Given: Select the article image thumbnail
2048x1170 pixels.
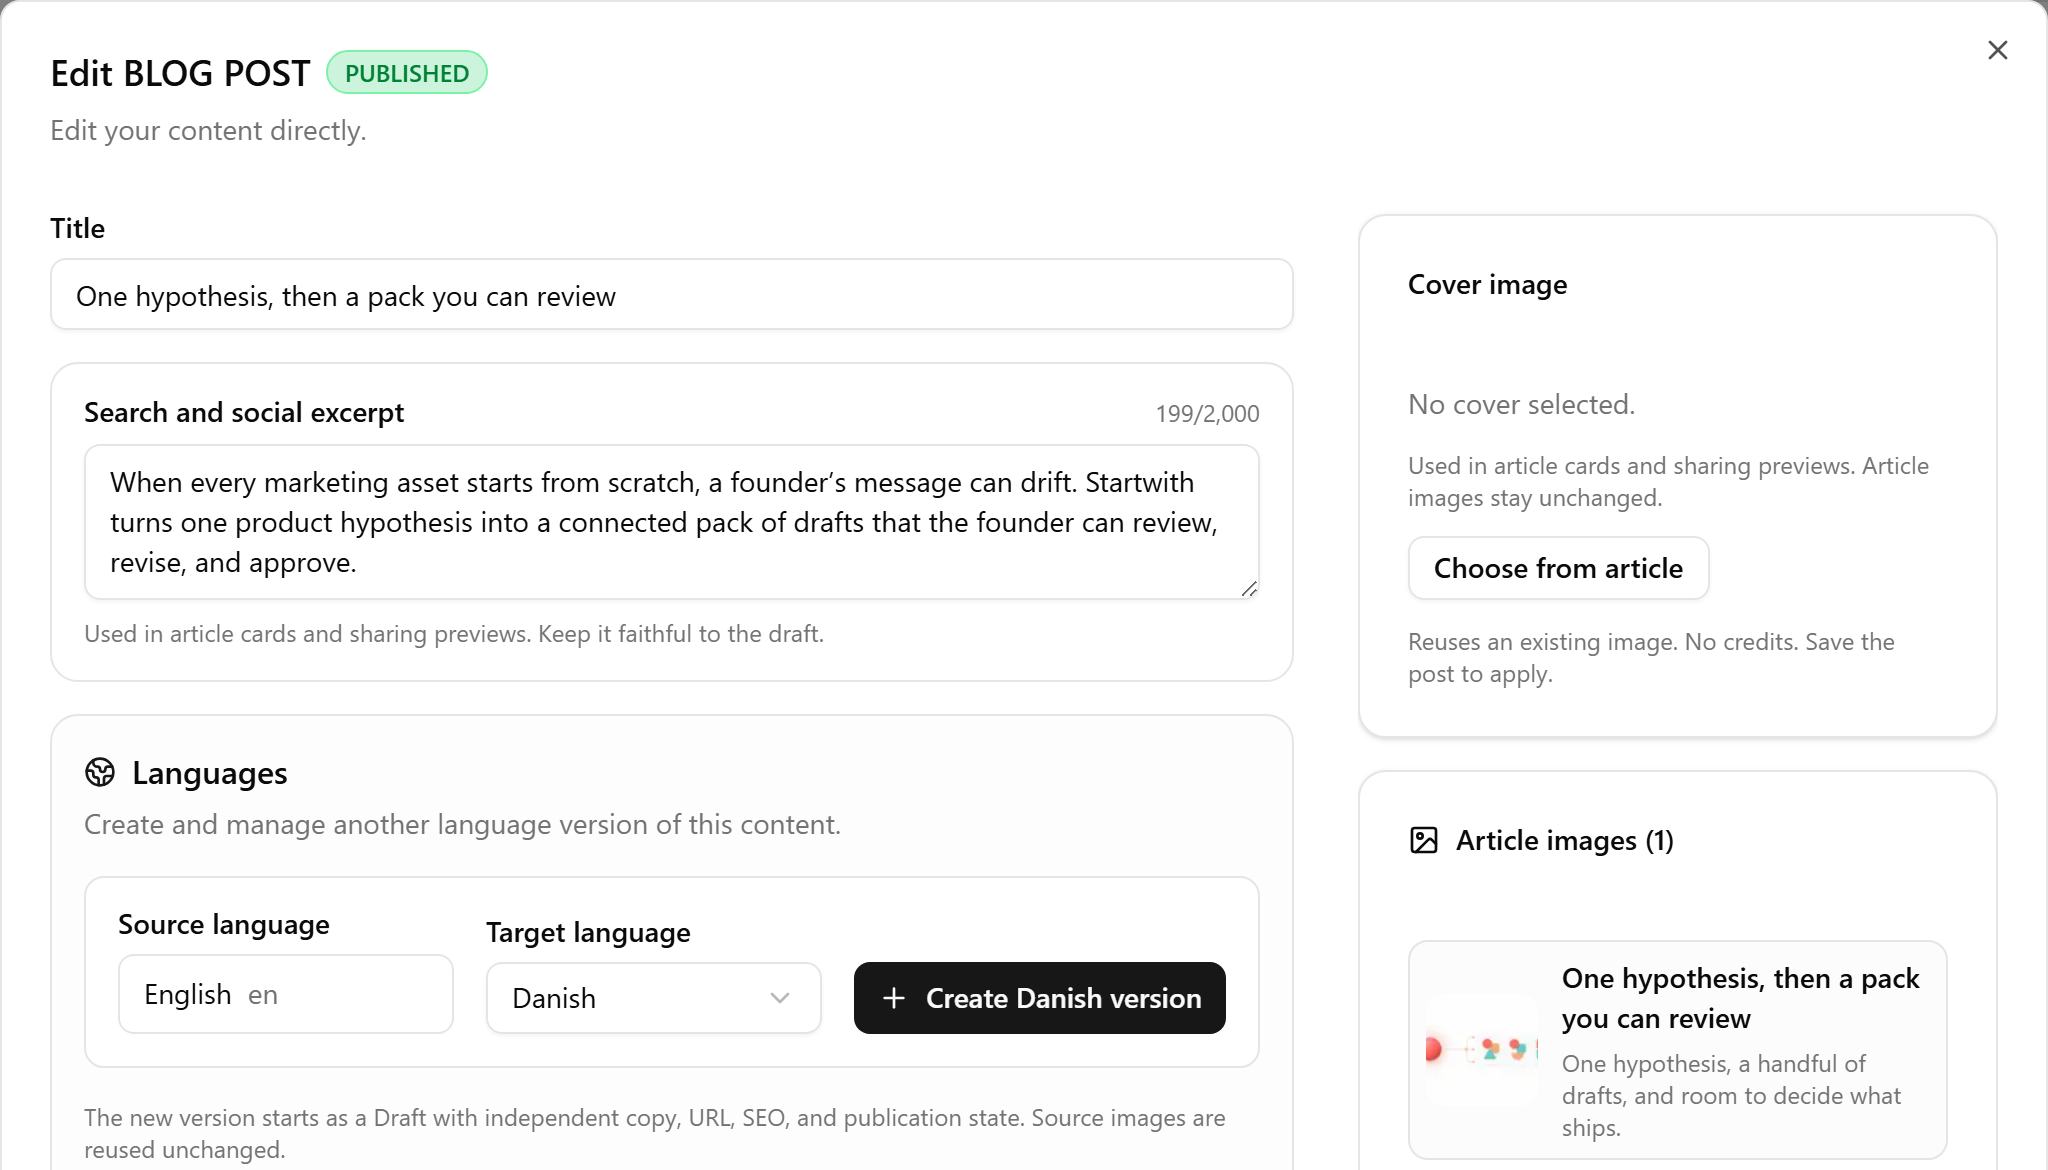Looking at the screenshot, I should [1482, 1050].
